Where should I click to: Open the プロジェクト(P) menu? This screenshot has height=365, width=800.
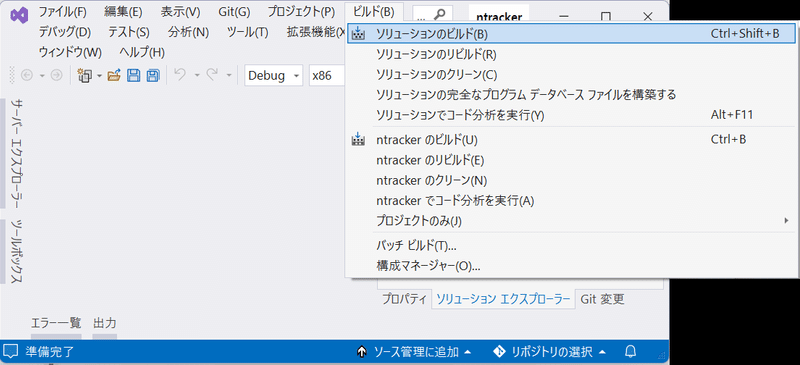click(x=301, y=11)
